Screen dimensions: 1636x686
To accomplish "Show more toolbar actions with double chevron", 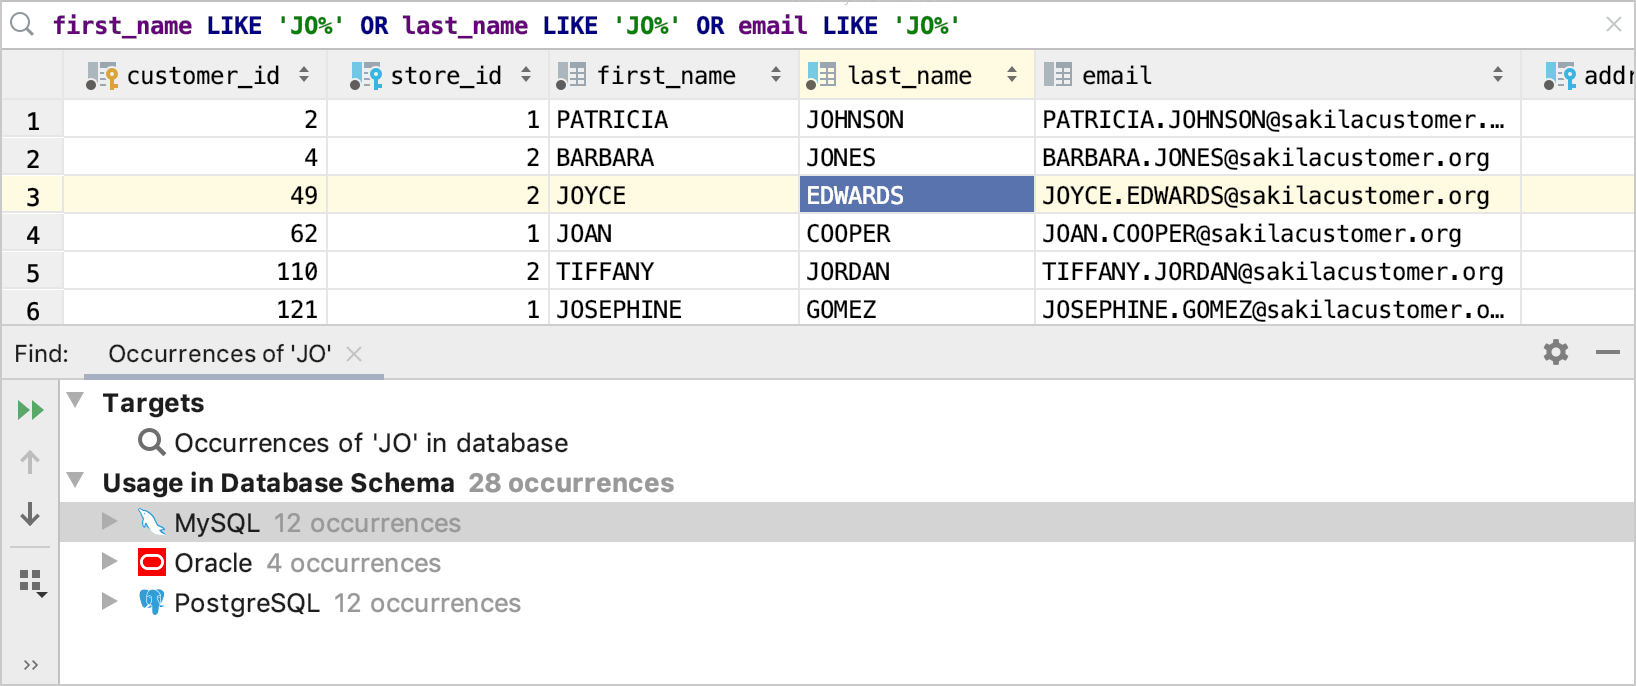I will tap(30, 665).
